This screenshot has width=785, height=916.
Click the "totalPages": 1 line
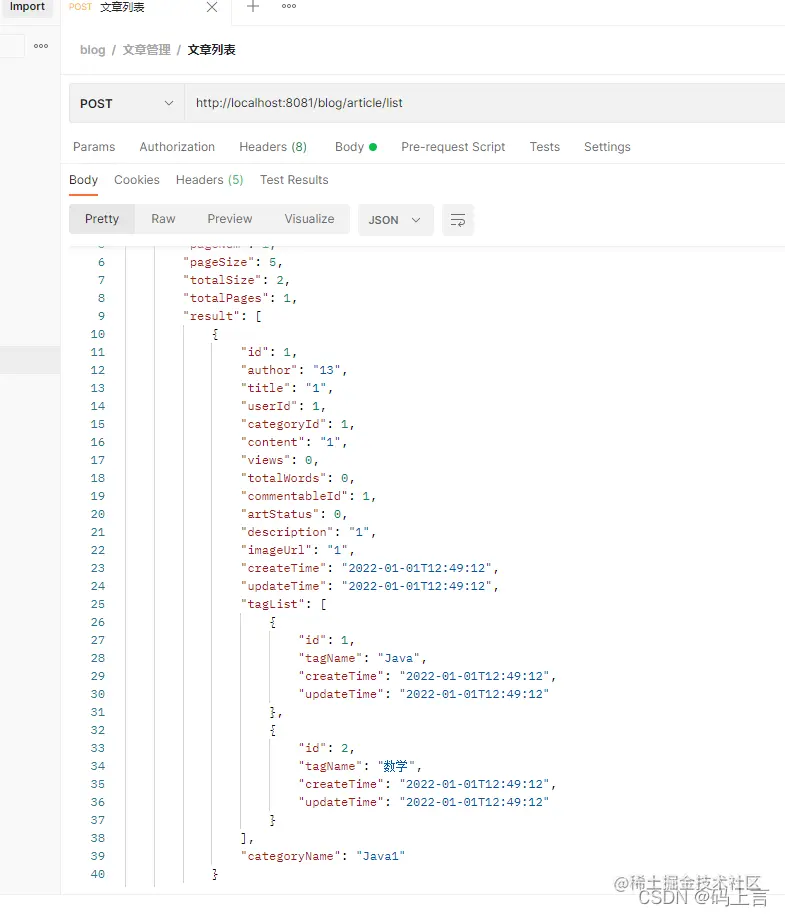point(240,299)
